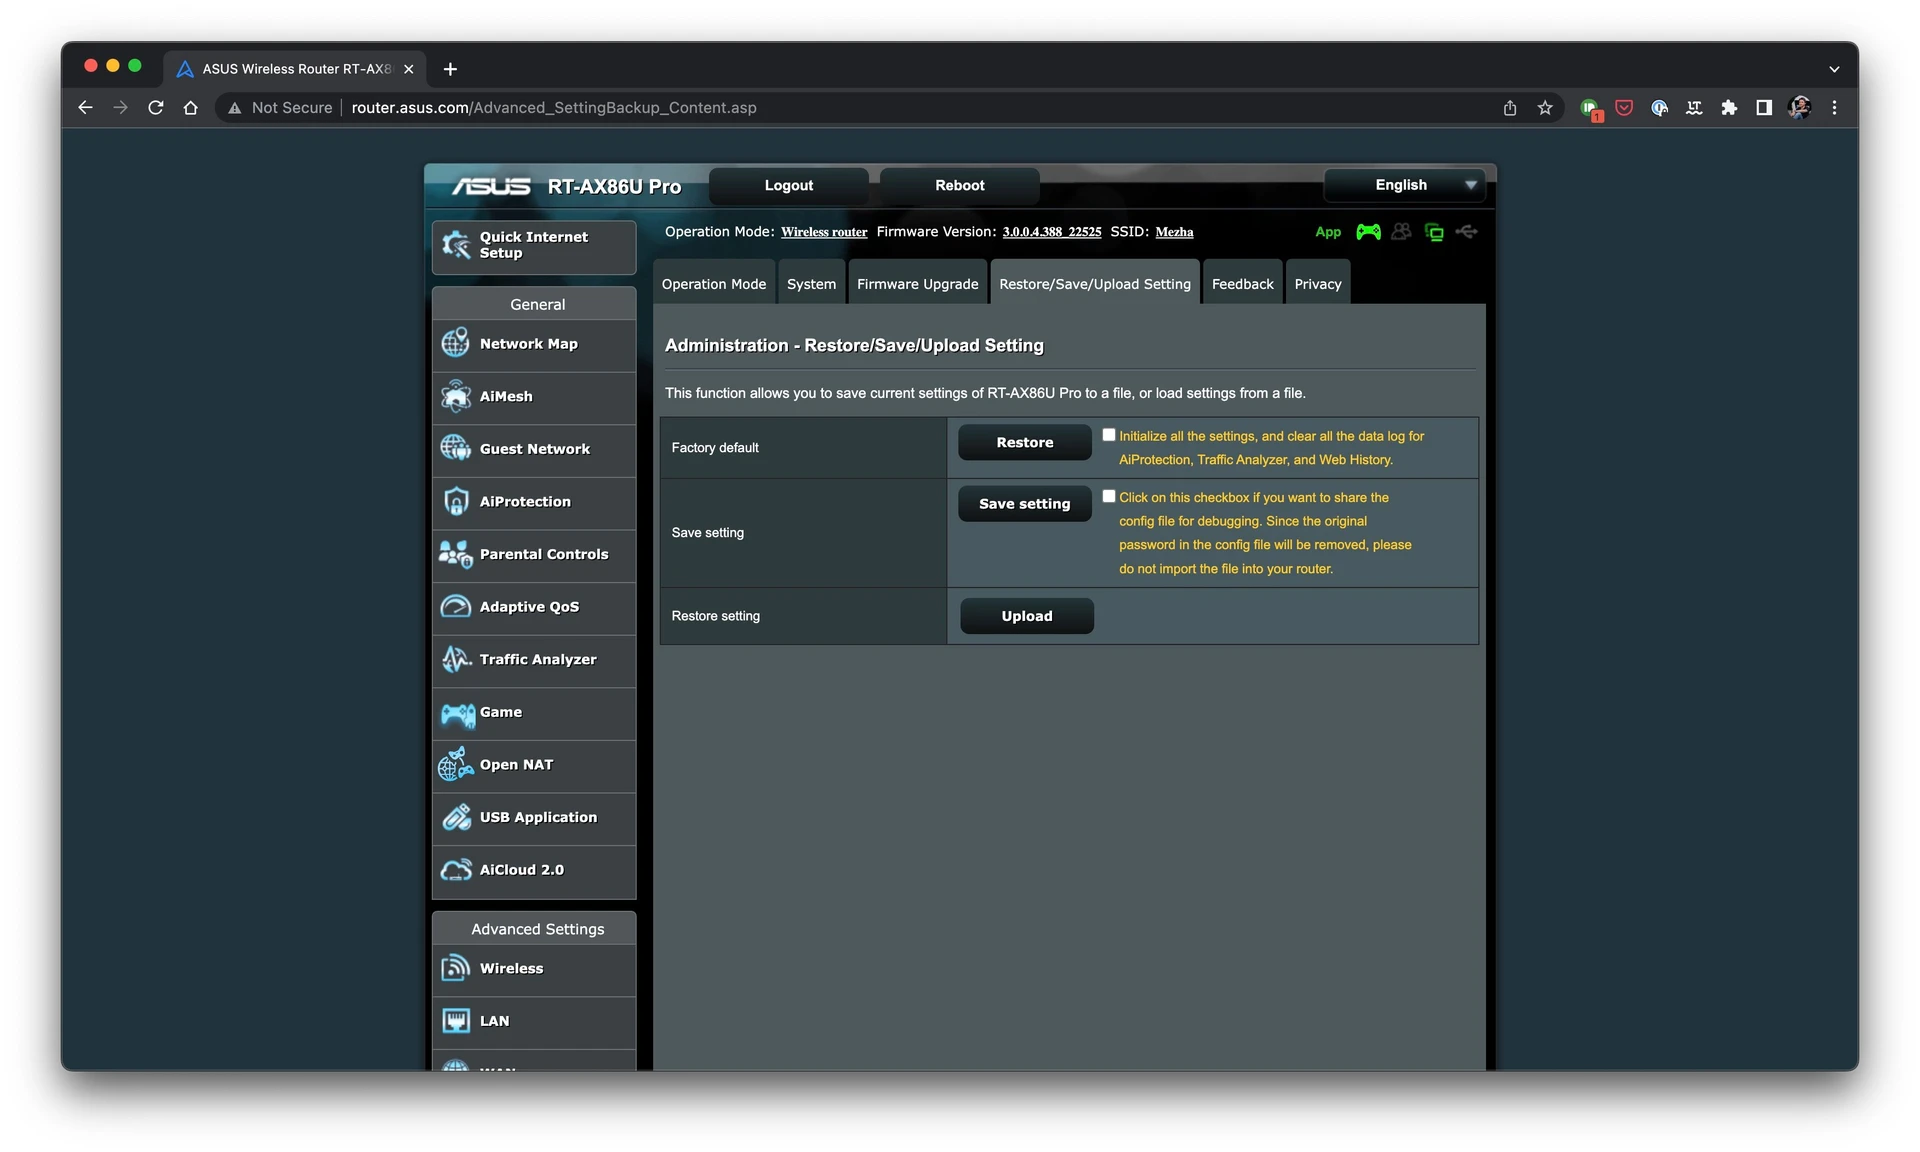This screenshot has height=1152, width=1920.
Task: Open the Chrome three-dot menu
Action: (x=1834, y=108)
